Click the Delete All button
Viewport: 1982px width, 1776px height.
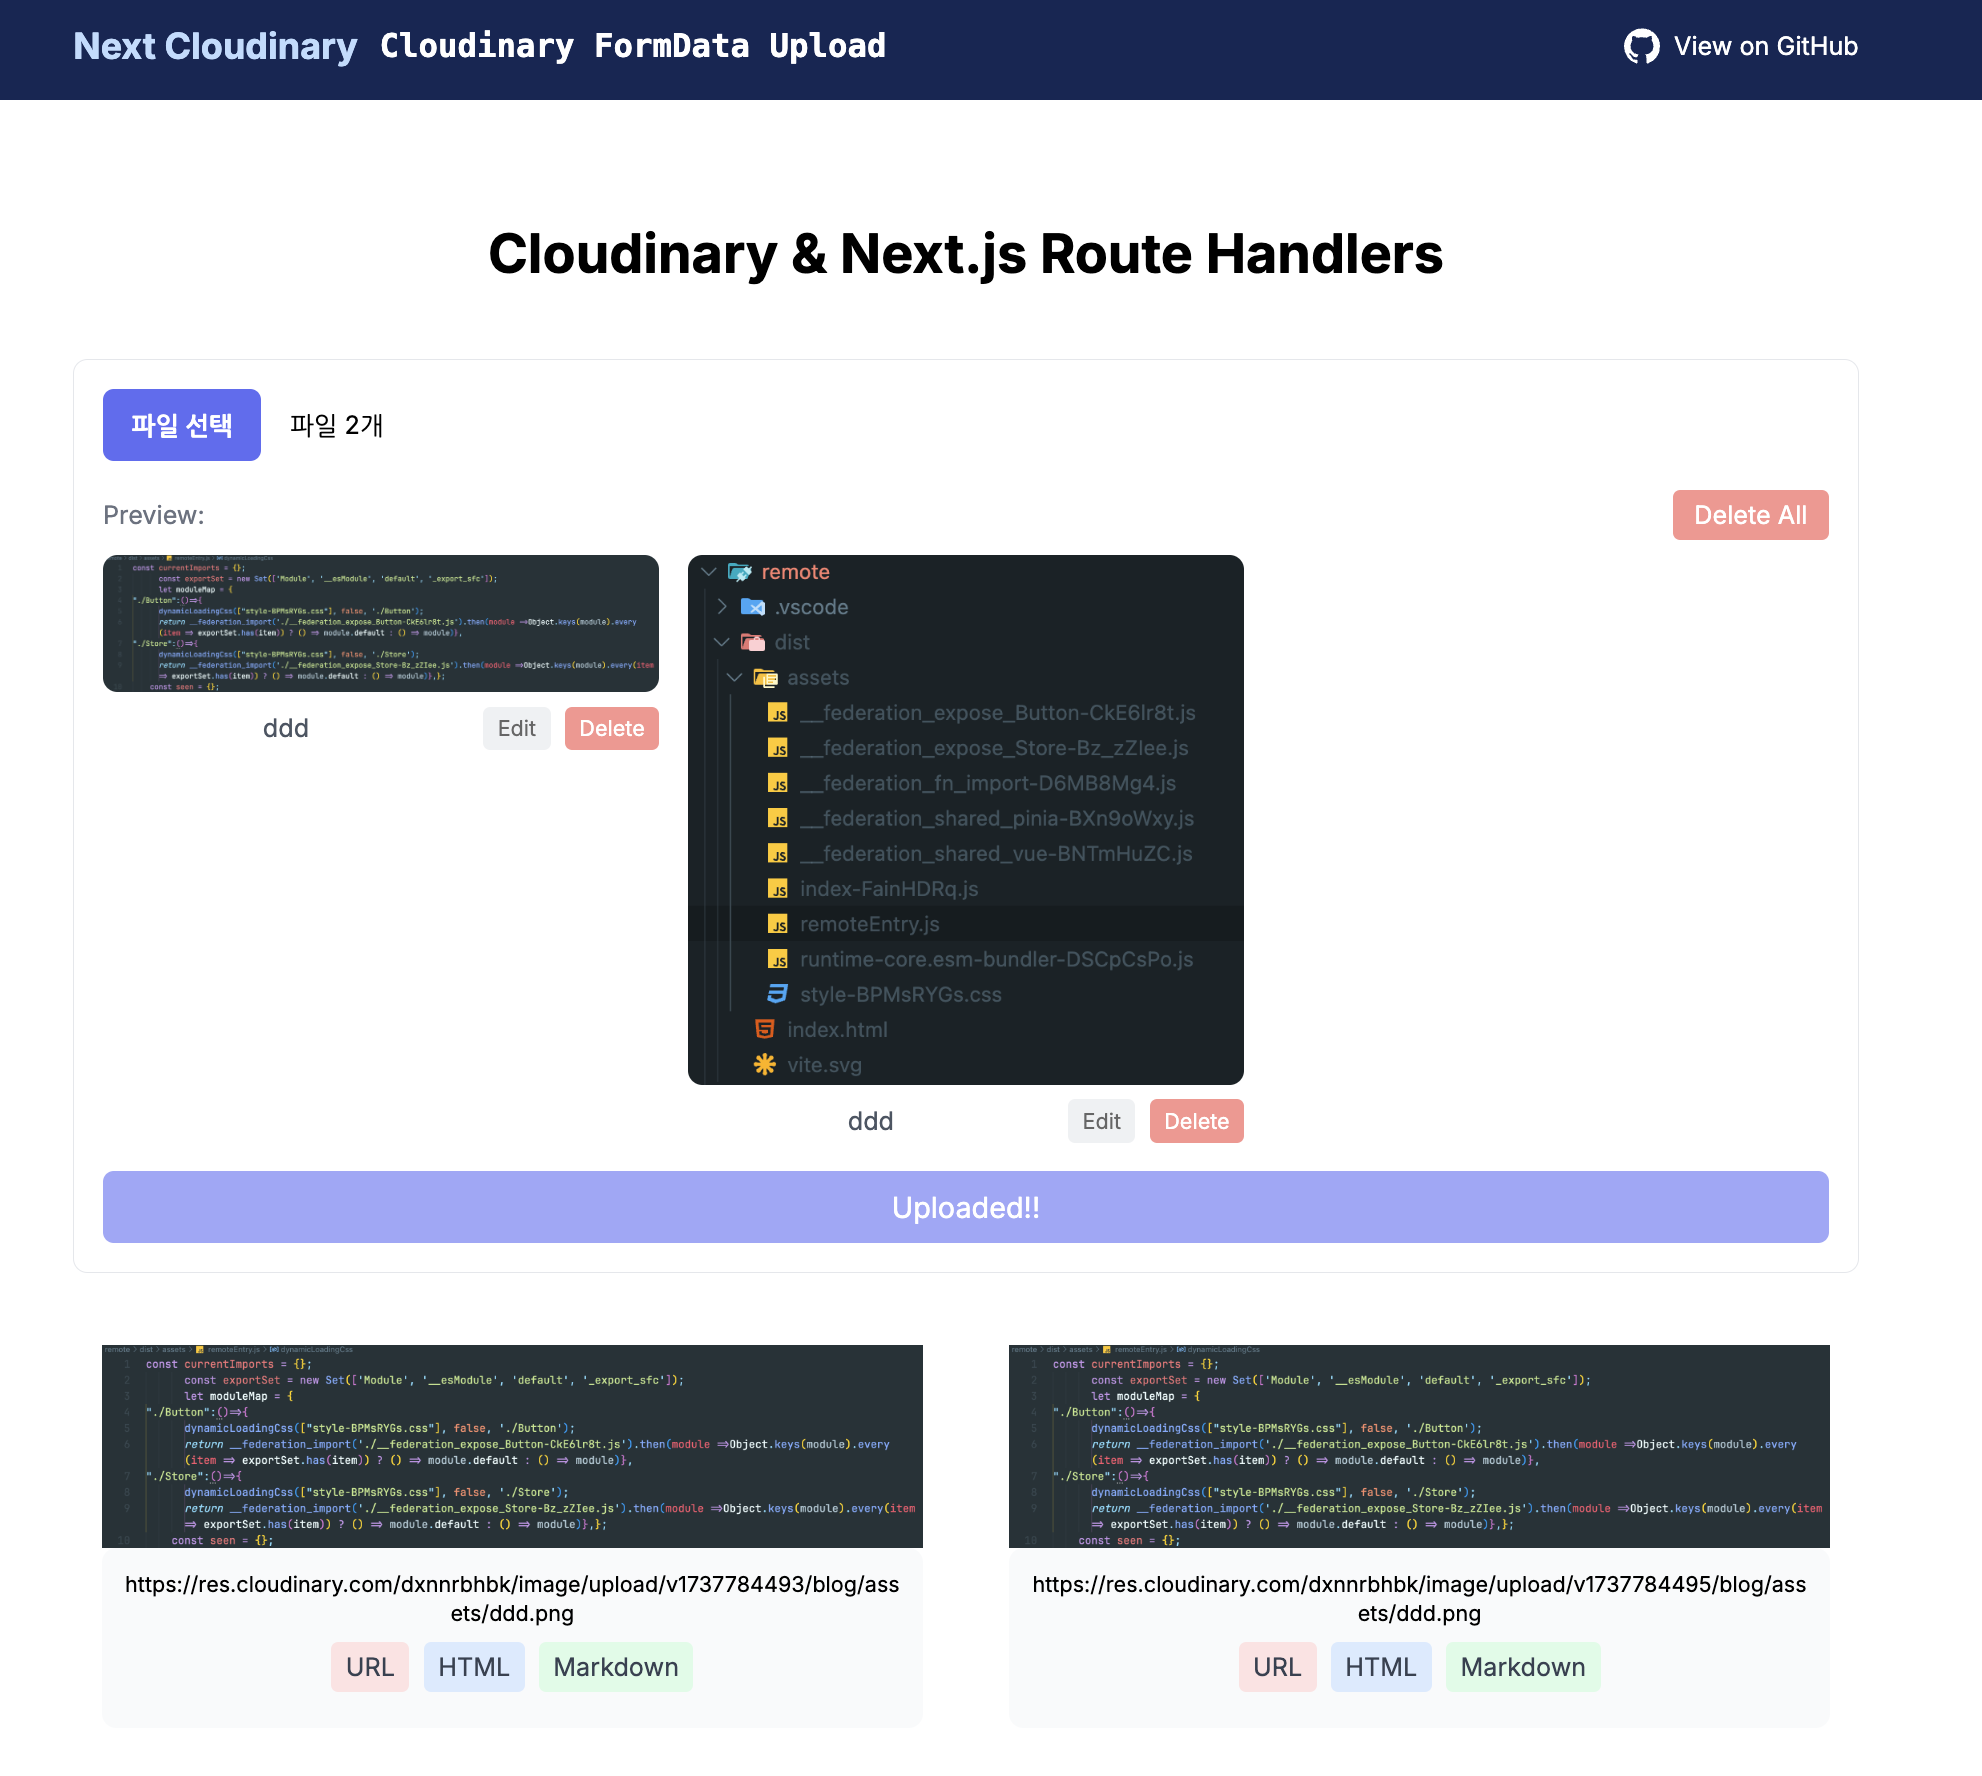tap(1750, 515)
